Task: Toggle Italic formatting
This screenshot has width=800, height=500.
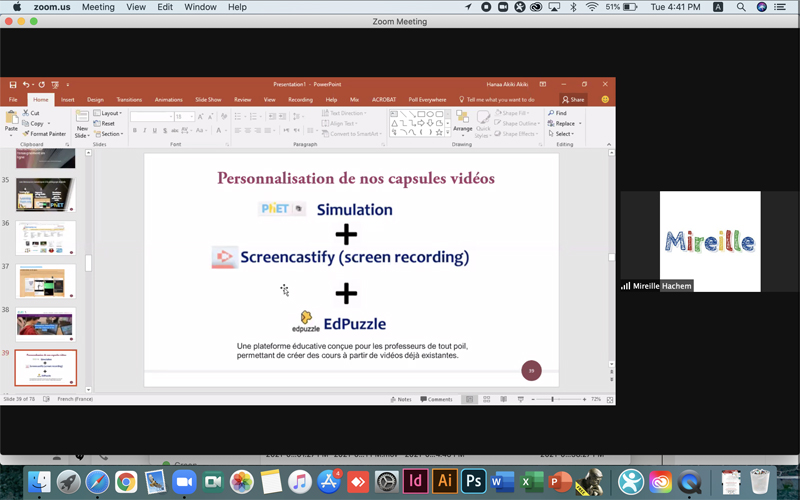Action: [145, 131]
